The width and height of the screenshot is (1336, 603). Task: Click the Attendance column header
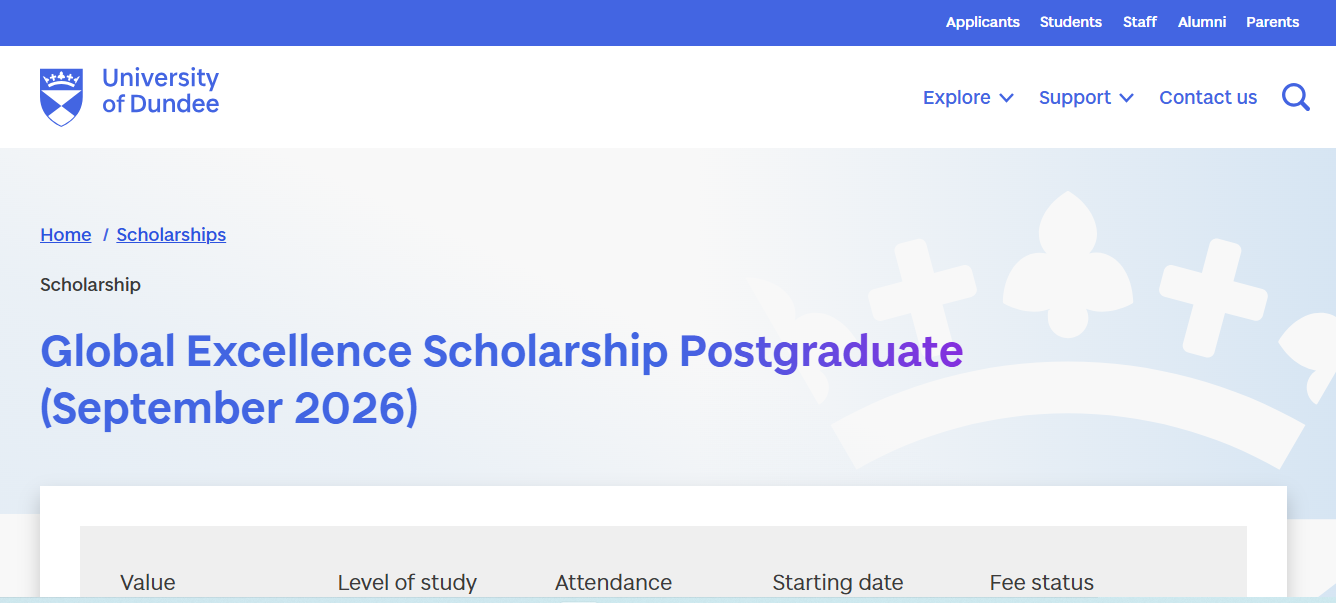(x=613, y=582)
